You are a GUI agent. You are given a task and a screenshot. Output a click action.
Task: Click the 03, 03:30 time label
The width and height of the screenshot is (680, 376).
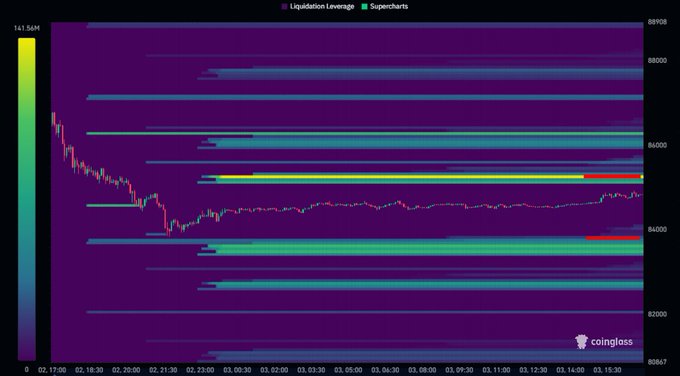pyautogui.click(x=311, y=370)
